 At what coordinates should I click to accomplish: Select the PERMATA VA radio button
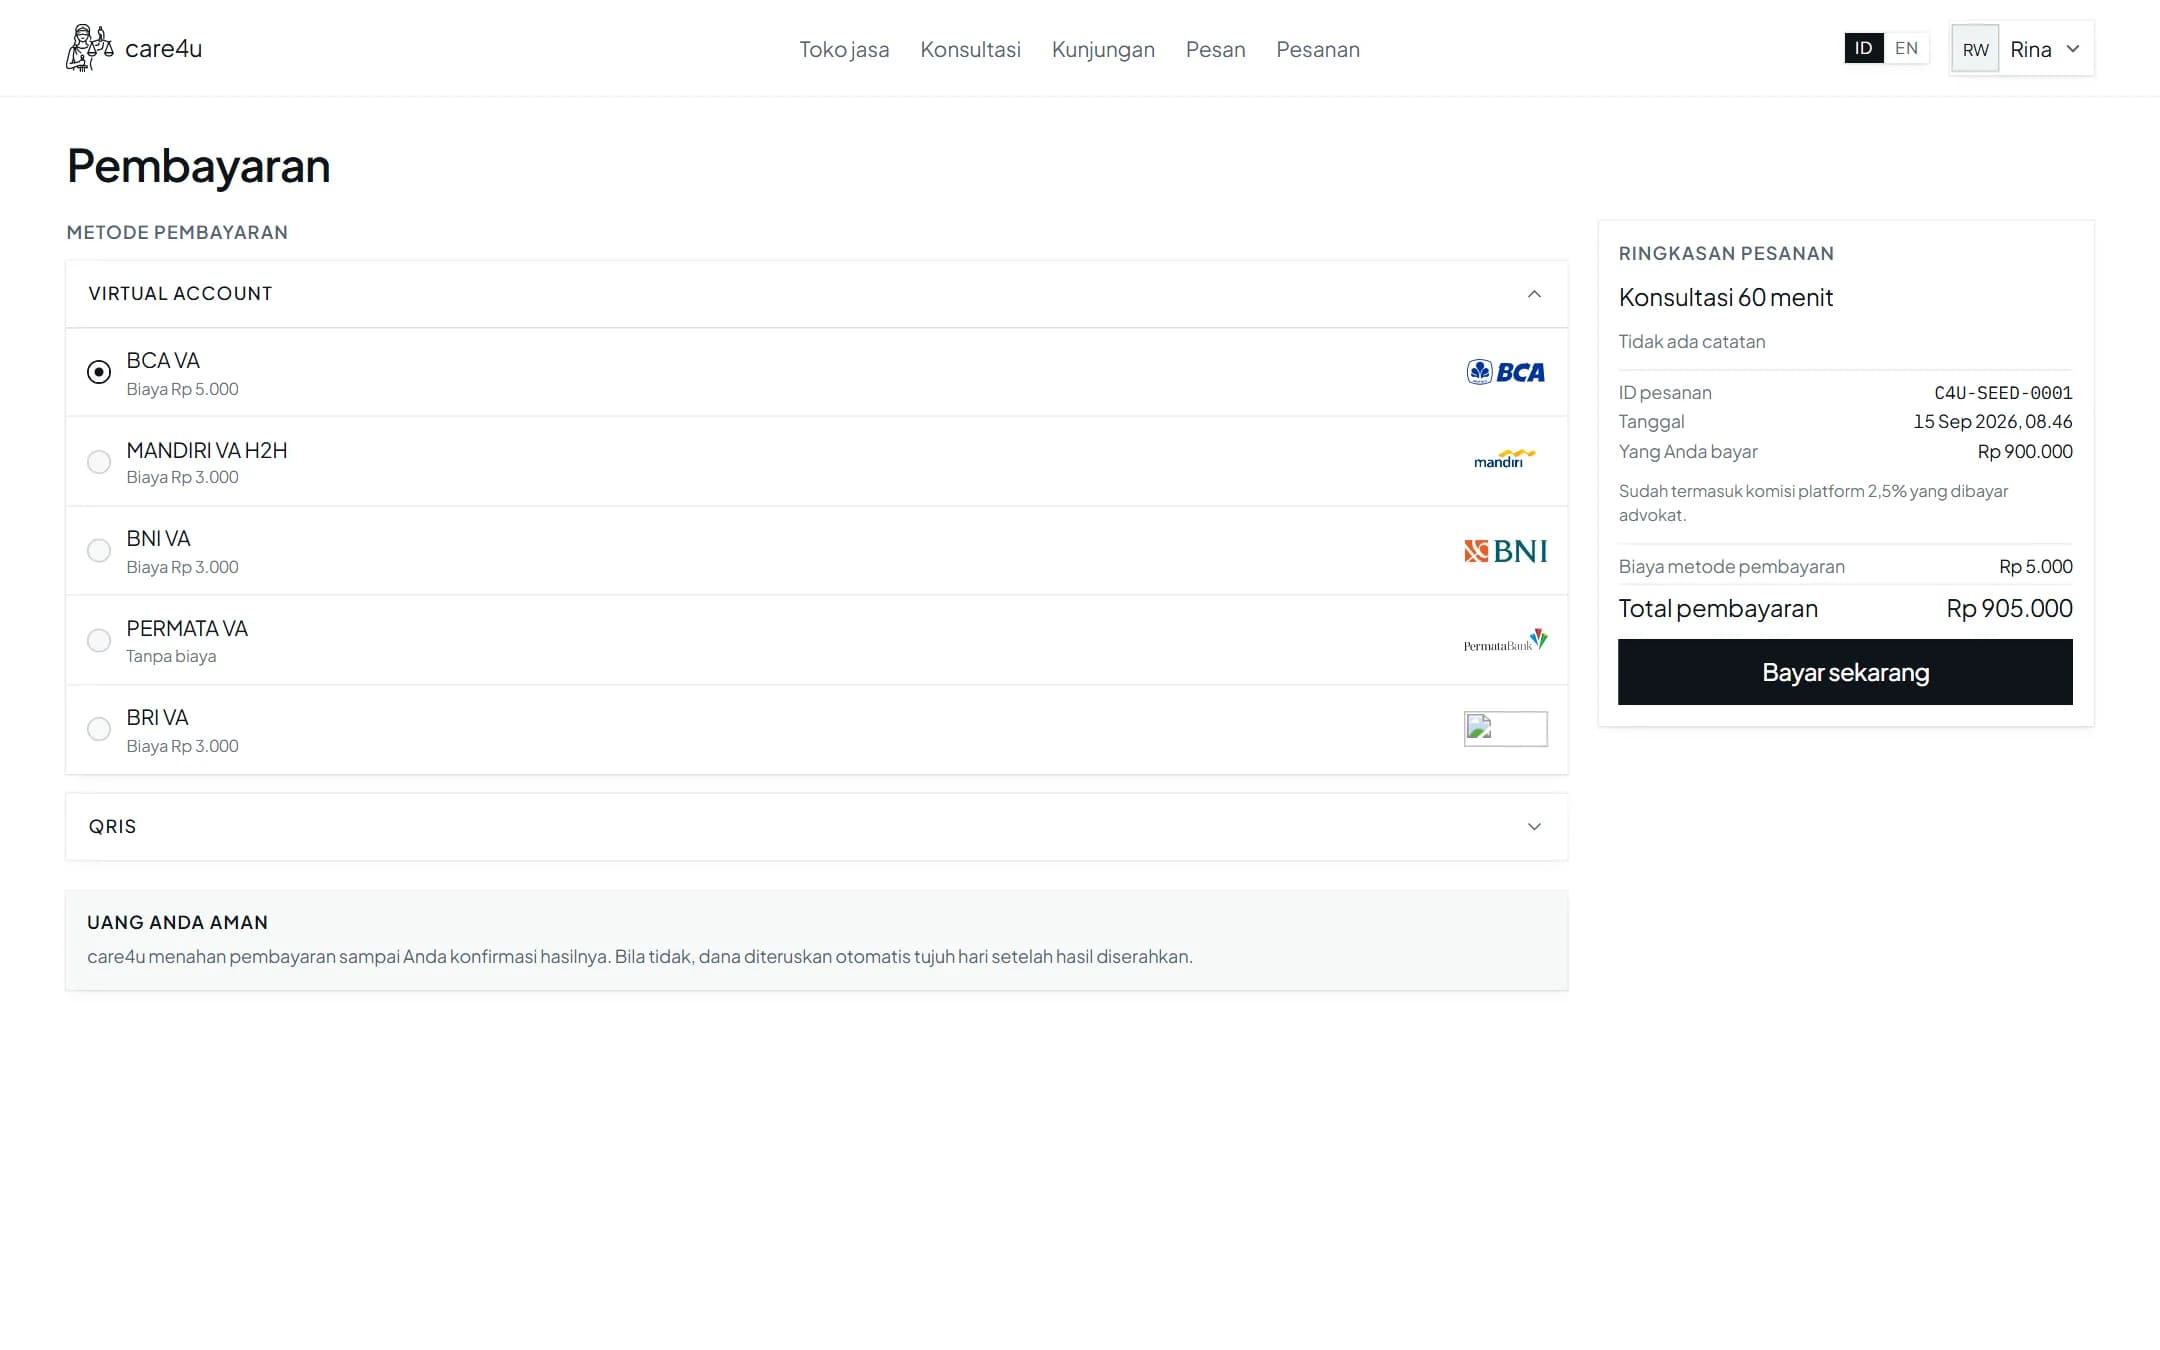pyautogui.click(x=99, y=640)
